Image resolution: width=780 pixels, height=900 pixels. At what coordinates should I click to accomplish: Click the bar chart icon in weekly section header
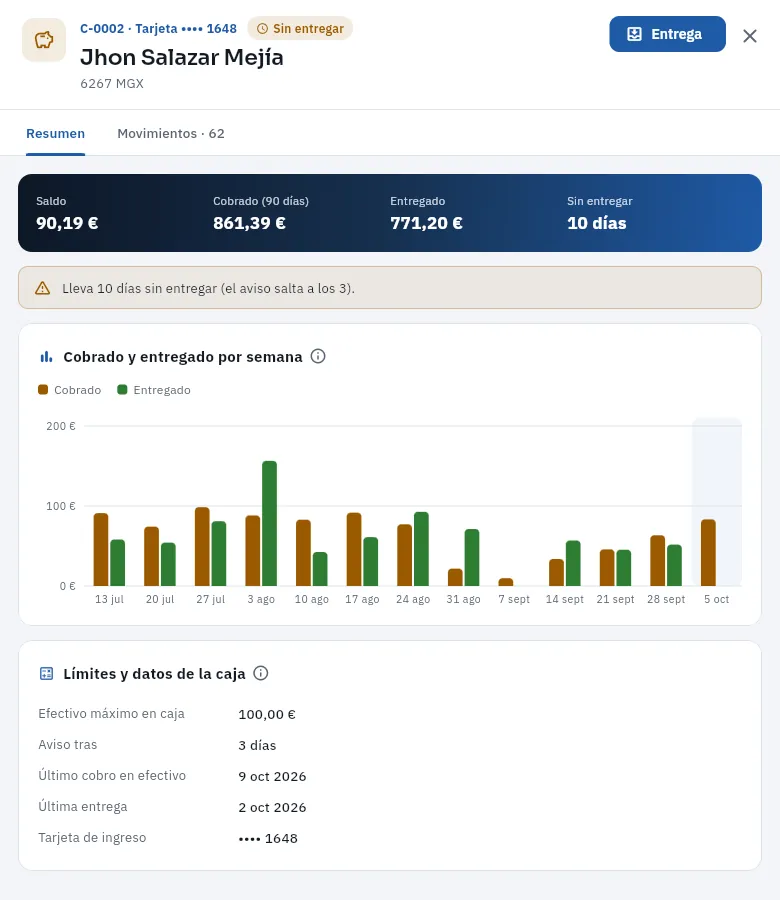pyautogui.click(x=46, y=357)
